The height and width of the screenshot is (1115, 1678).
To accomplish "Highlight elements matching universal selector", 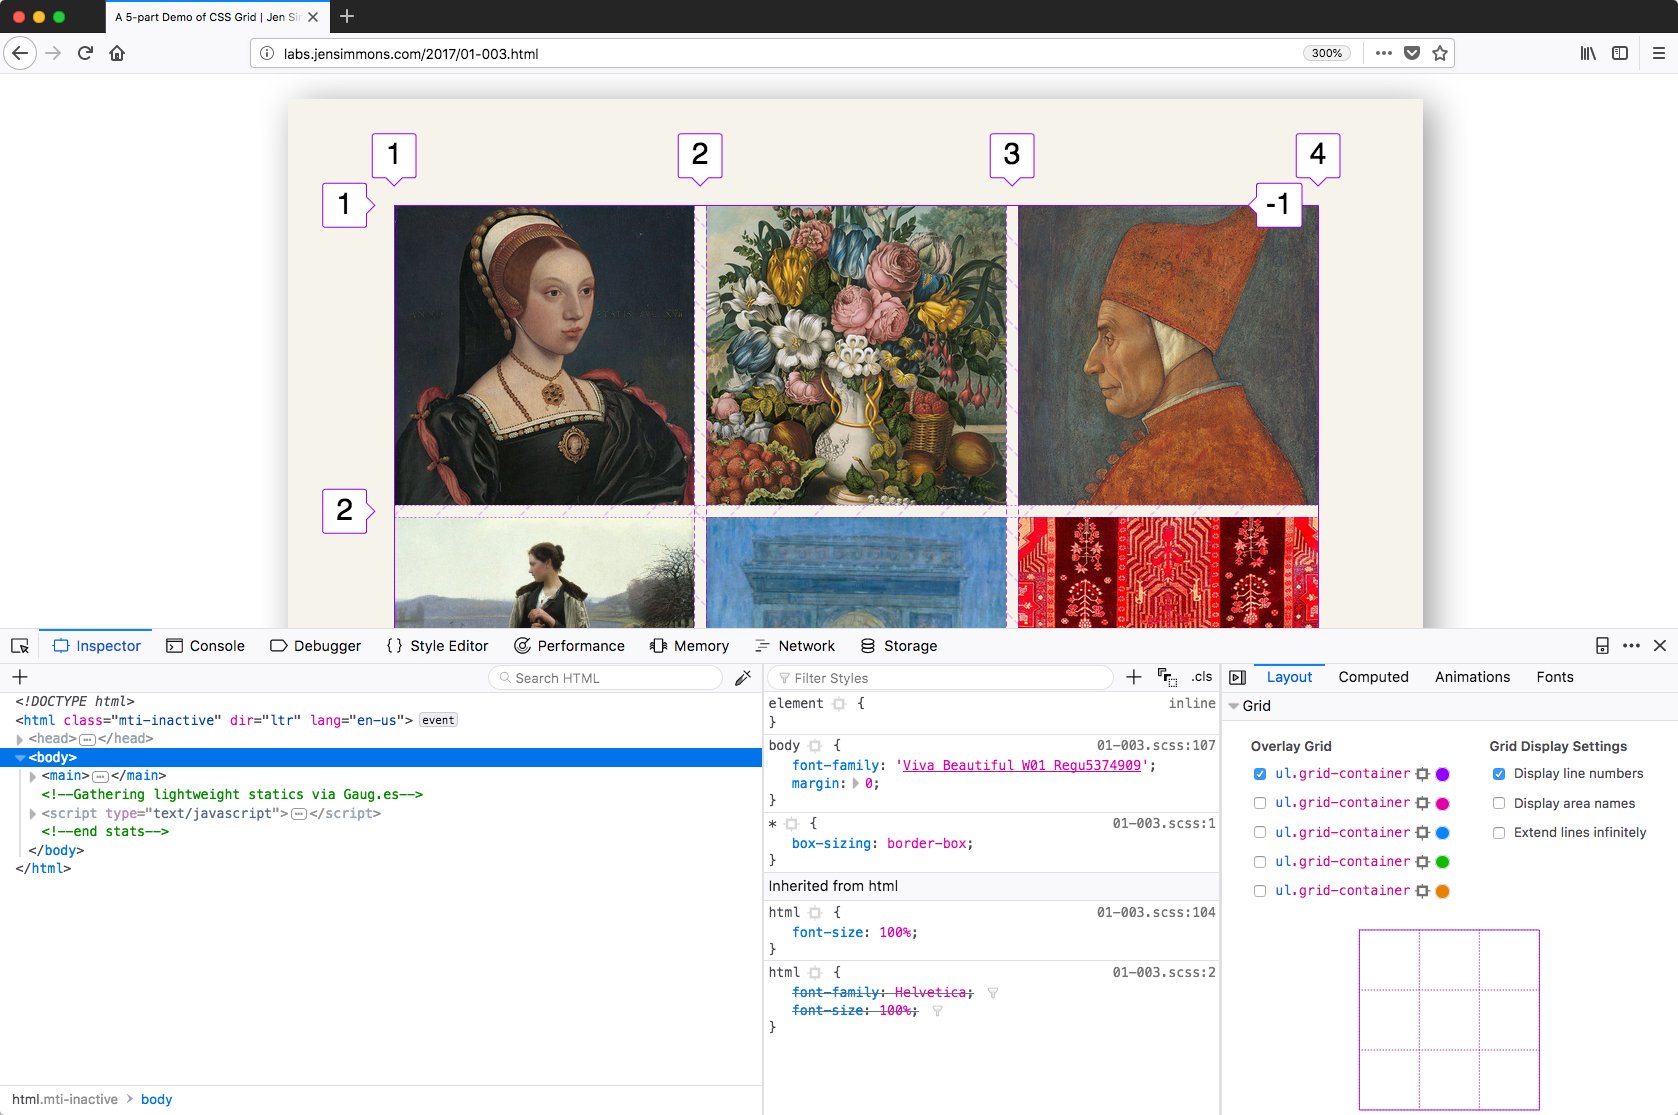I will pos(791,824).
